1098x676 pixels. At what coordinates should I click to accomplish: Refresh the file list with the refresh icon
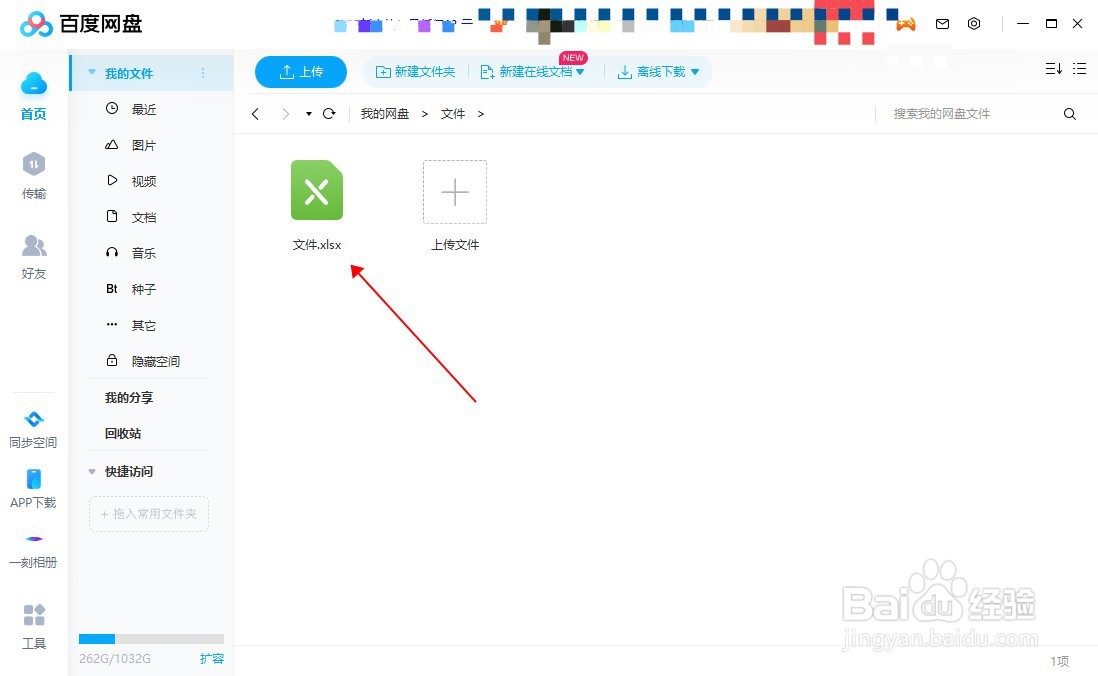pyautogui.click(x=329, y=113)
